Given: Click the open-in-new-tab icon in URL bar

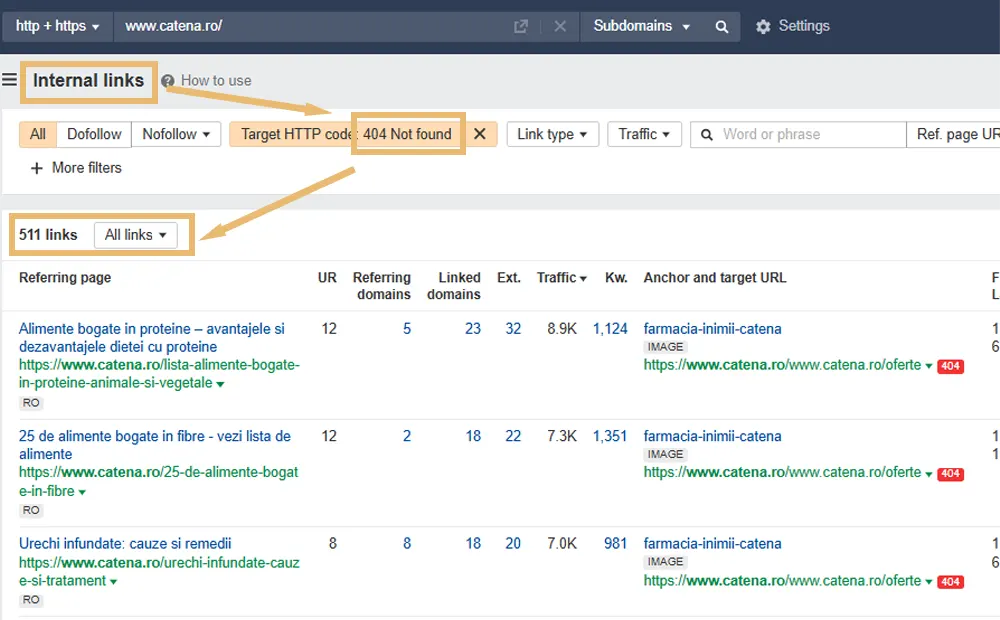Looking at the screenshot, I should coord(520,27).
